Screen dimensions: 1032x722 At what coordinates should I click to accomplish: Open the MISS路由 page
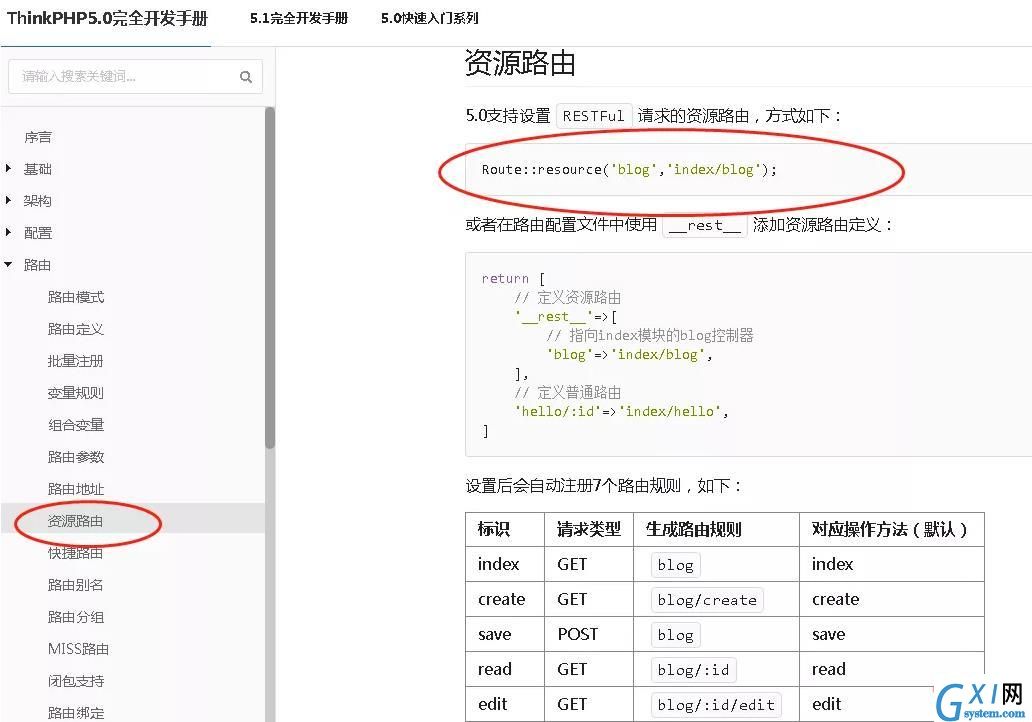click(78, 649)
